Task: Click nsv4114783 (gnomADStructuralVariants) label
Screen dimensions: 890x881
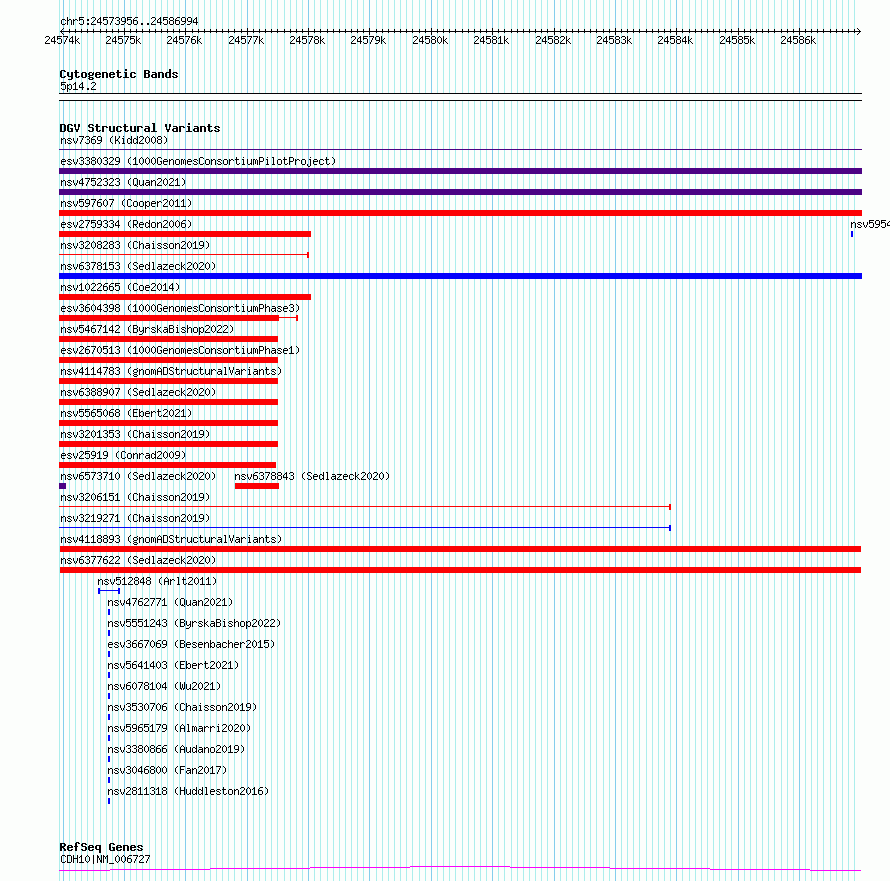Action: 171,371
